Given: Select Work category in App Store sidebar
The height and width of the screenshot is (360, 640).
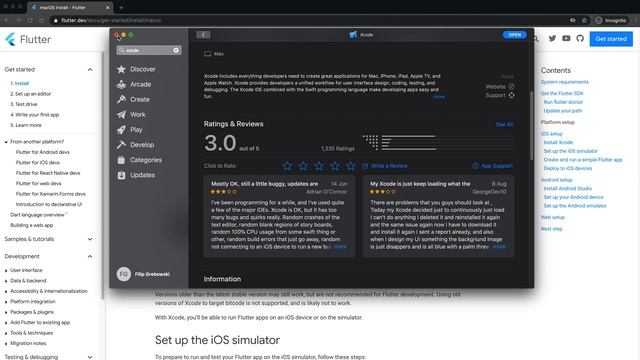Looking at the screenshot, I should (x=131, y=115).
